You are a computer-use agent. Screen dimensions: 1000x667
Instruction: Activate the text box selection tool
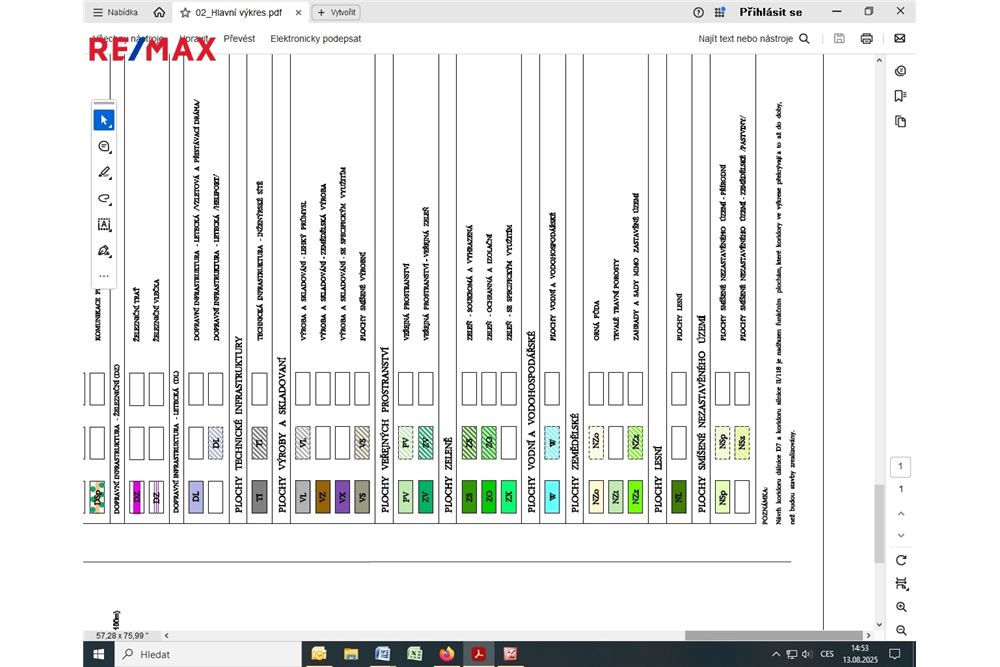104,224
